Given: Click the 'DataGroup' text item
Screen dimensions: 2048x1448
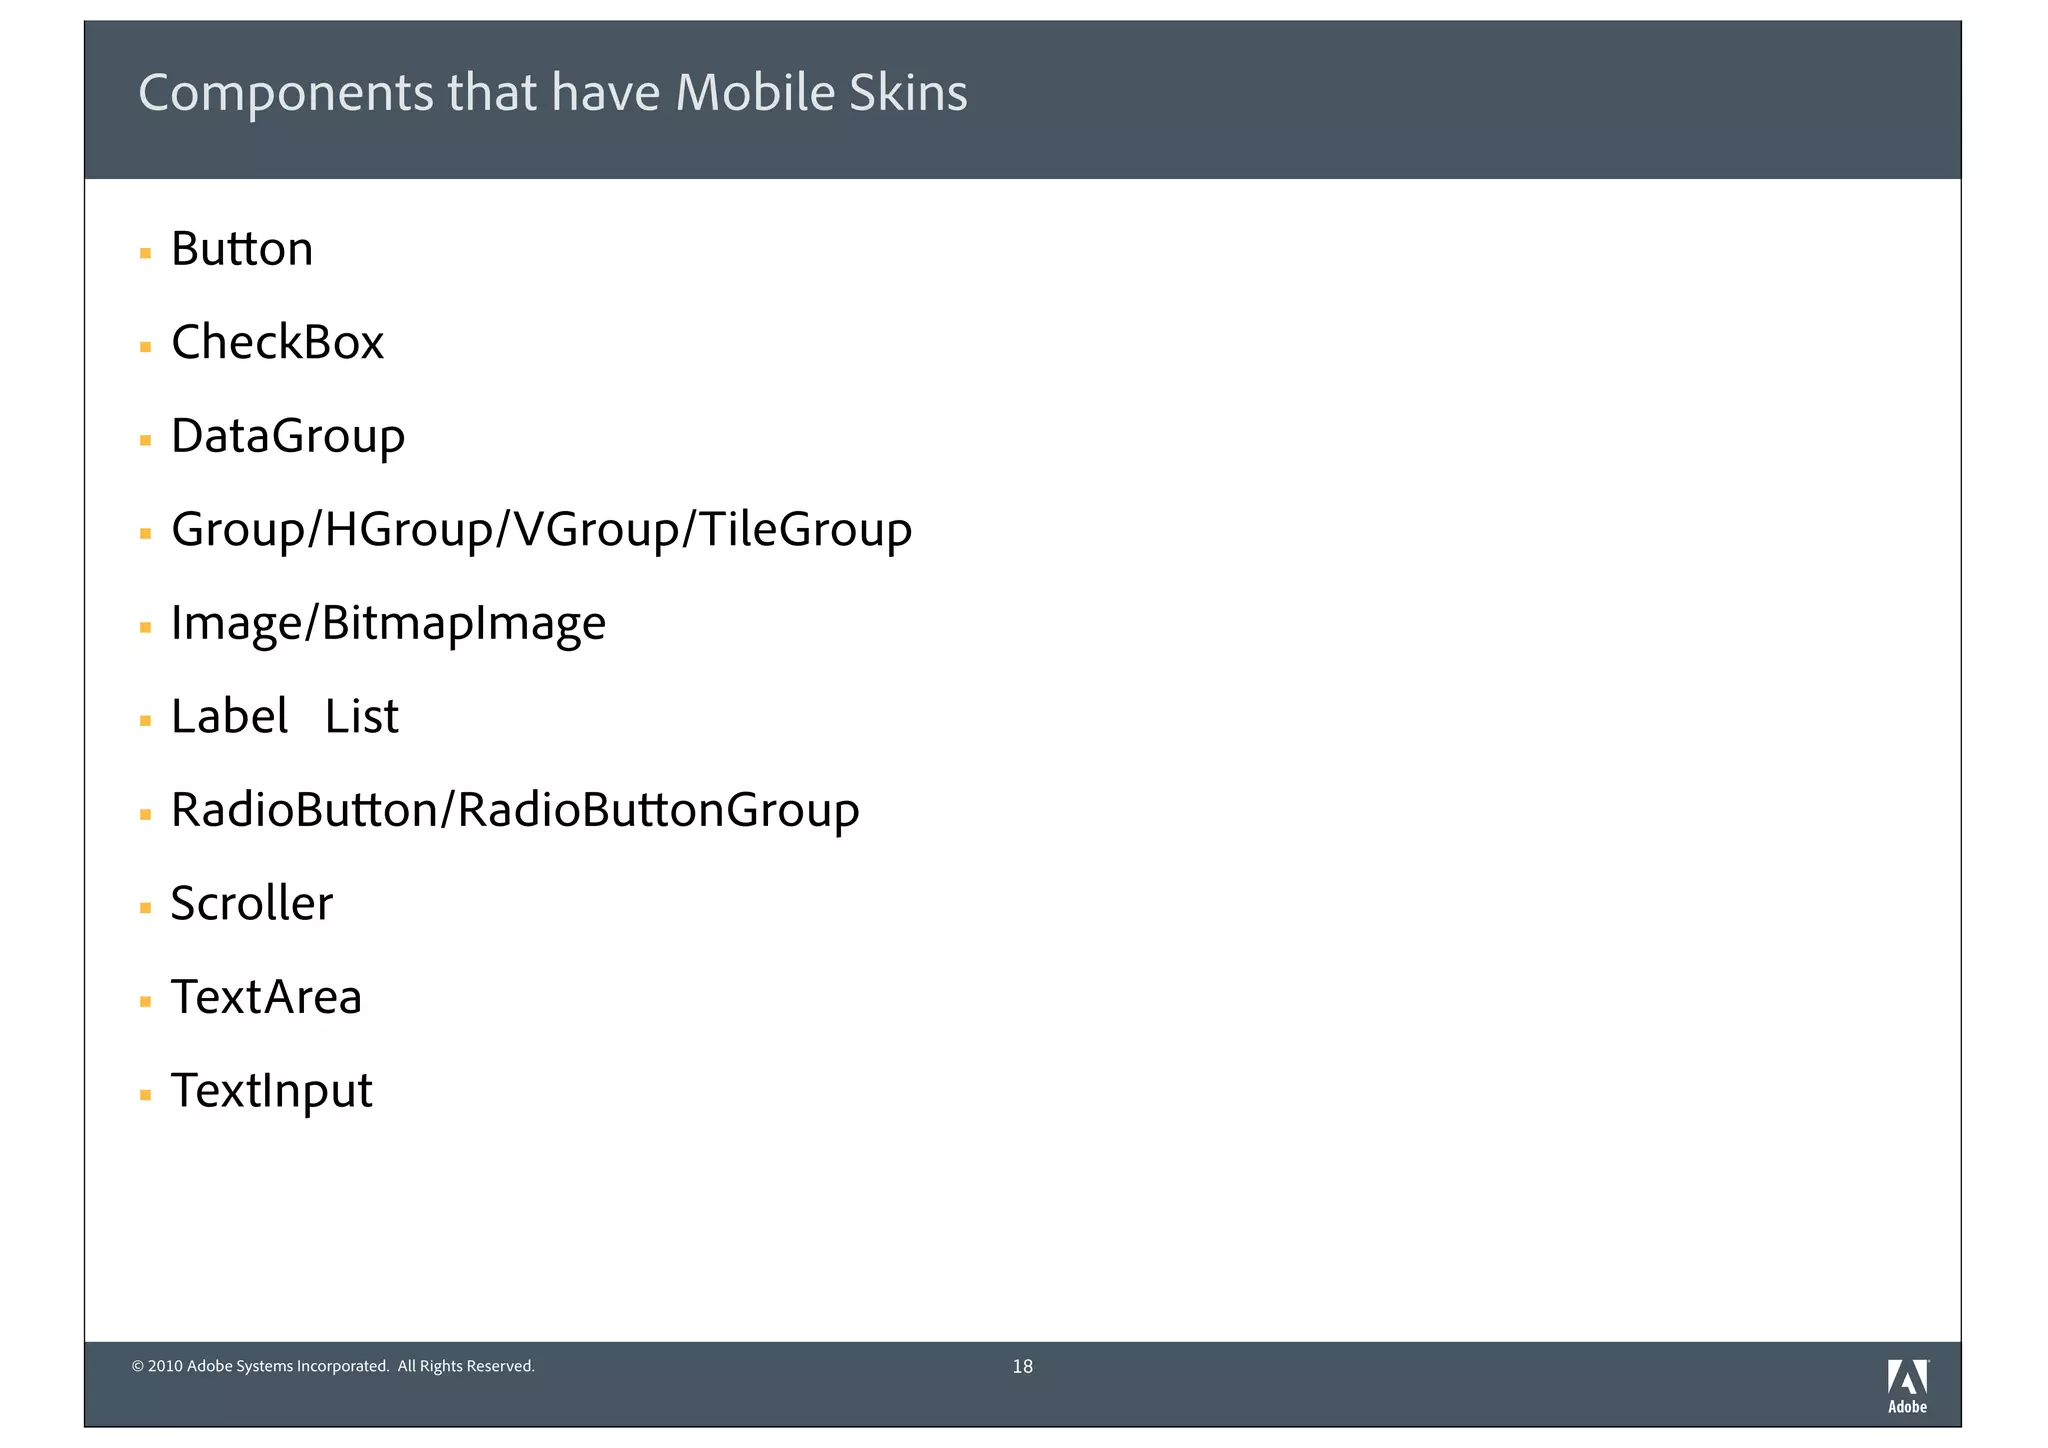Looking at the screenshot, I should pyautogui.click(x=288, y=437).
